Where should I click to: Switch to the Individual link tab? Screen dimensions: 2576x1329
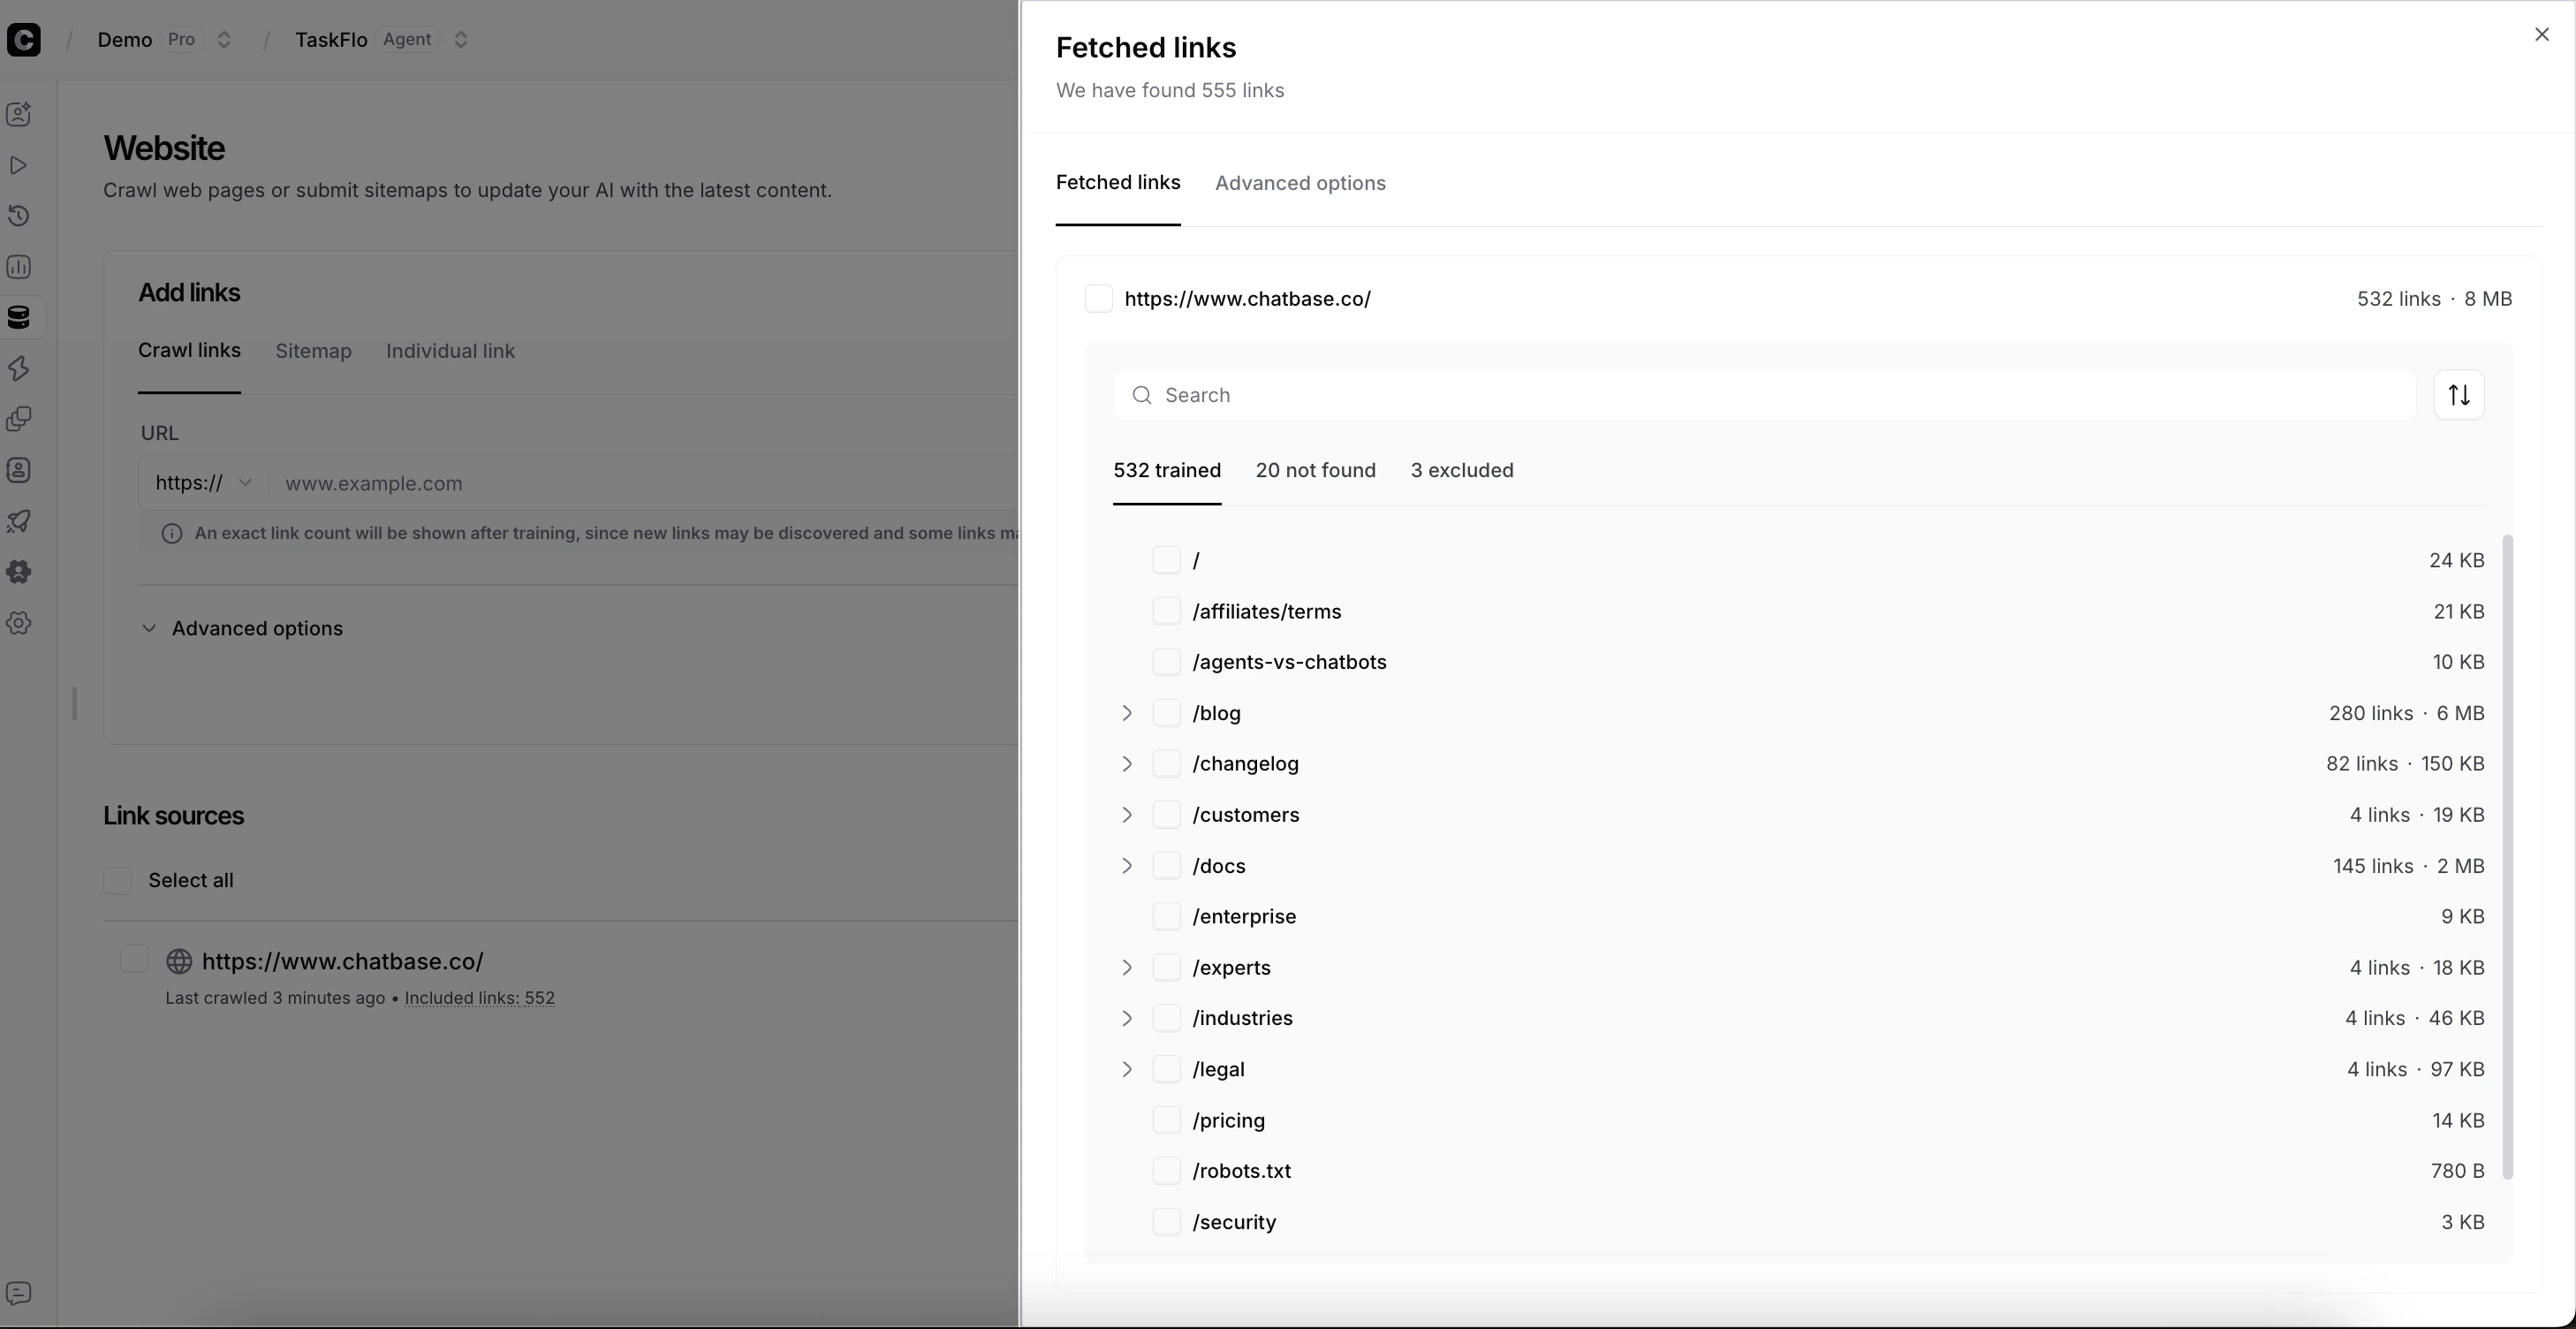(x=450, y=351)
